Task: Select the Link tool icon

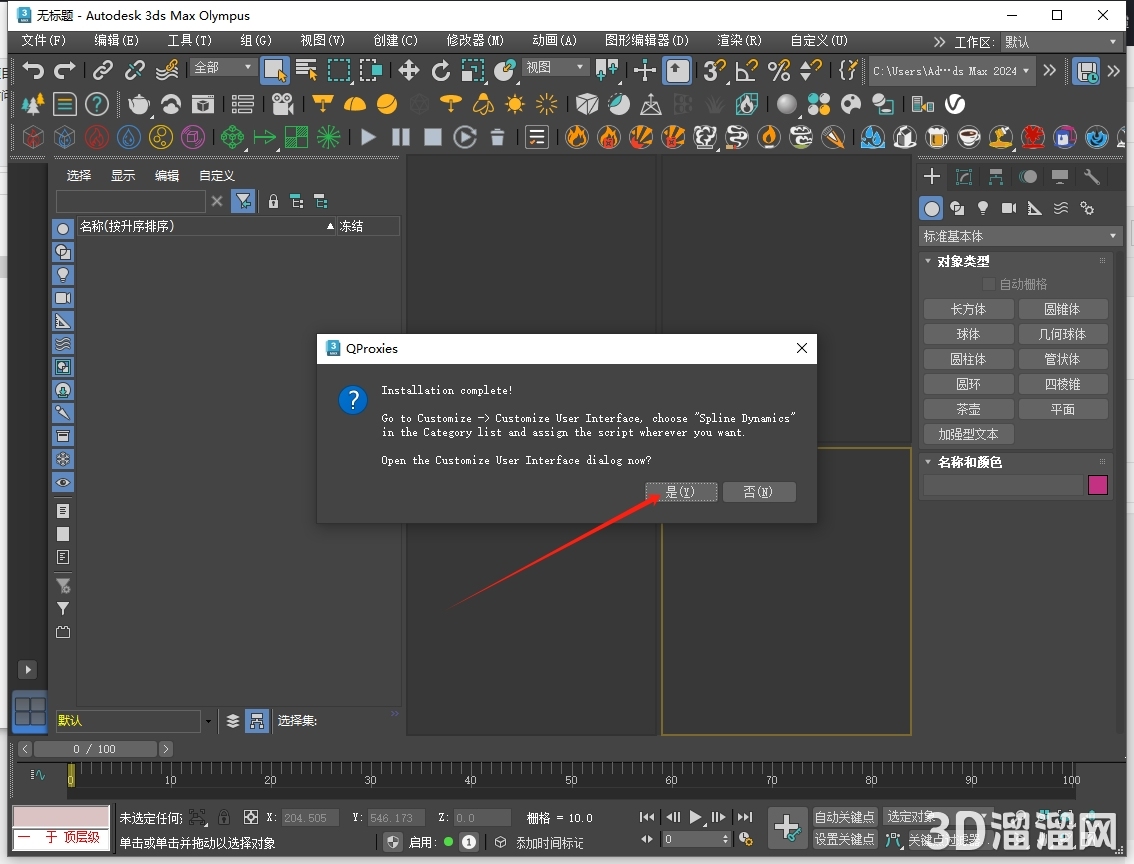Action: point(103,71)
